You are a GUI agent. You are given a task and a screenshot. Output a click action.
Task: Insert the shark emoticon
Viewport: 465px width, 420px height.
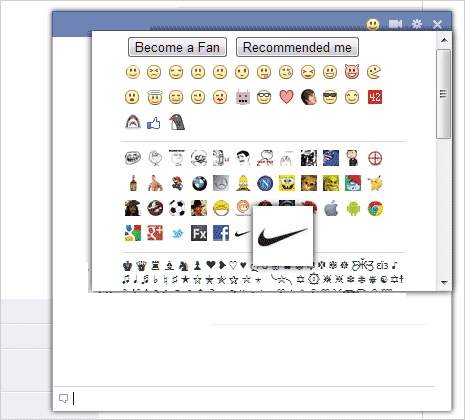coord(133,122)
